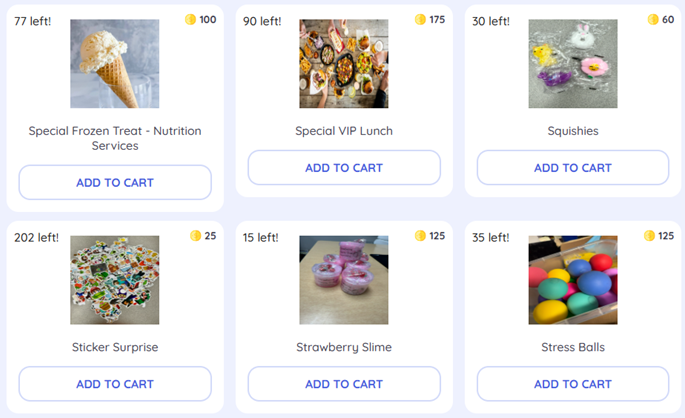Viewport: 685px width, 418px height.
Task: Open the colorful Stress Balls photo
Action: [x=573, y=280]
